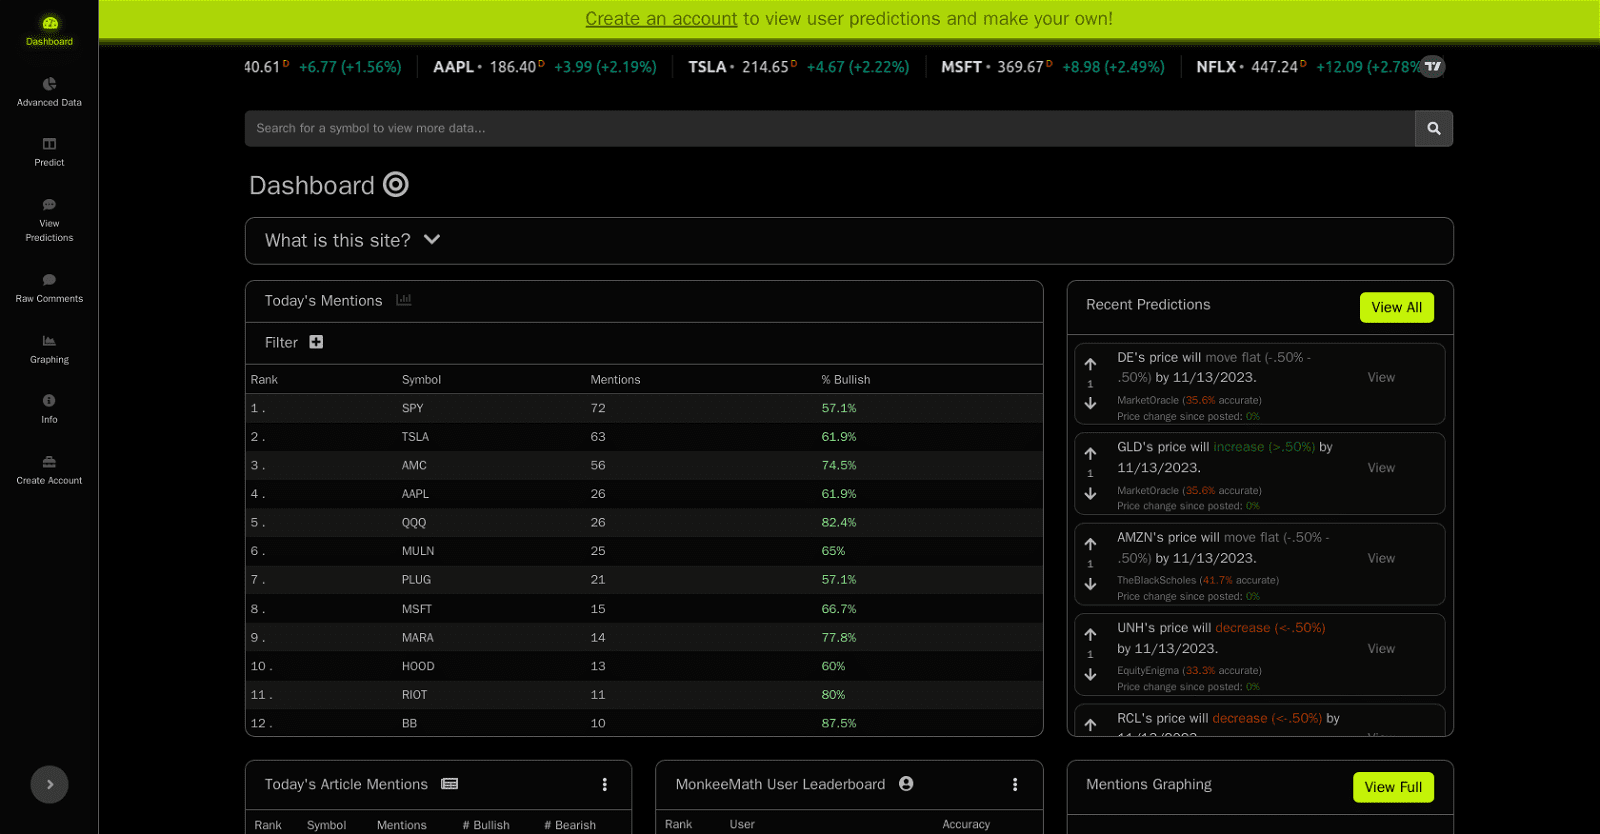The width and height of the screenshot is (1600, 834).
Task: Click View All recent predictions button
Action: pos(1397,308)
